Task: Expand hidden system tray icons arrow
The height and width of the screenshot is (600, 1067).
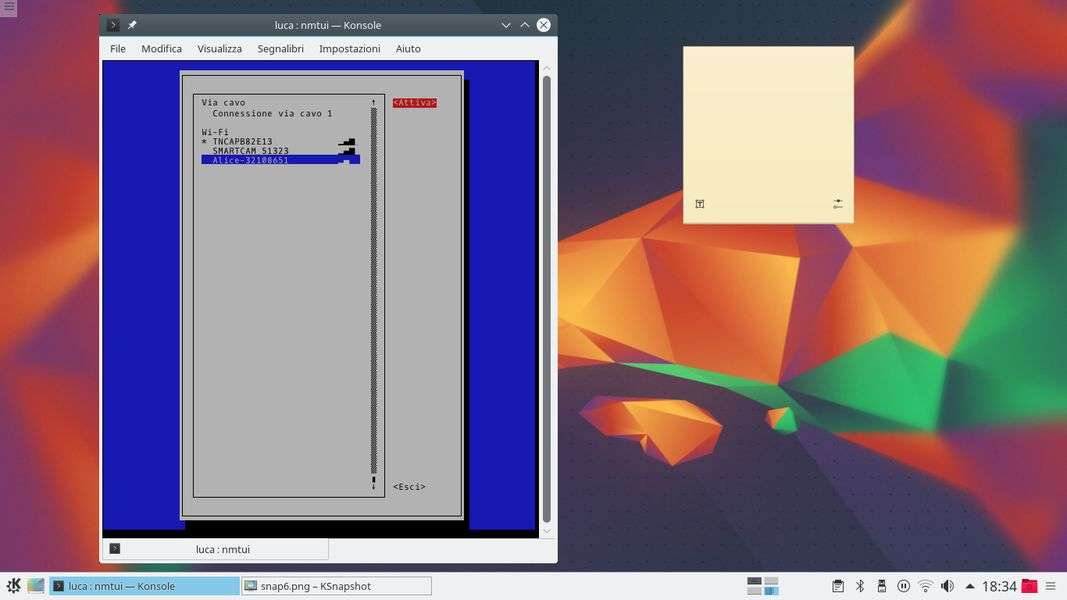Action: point(970,586)
